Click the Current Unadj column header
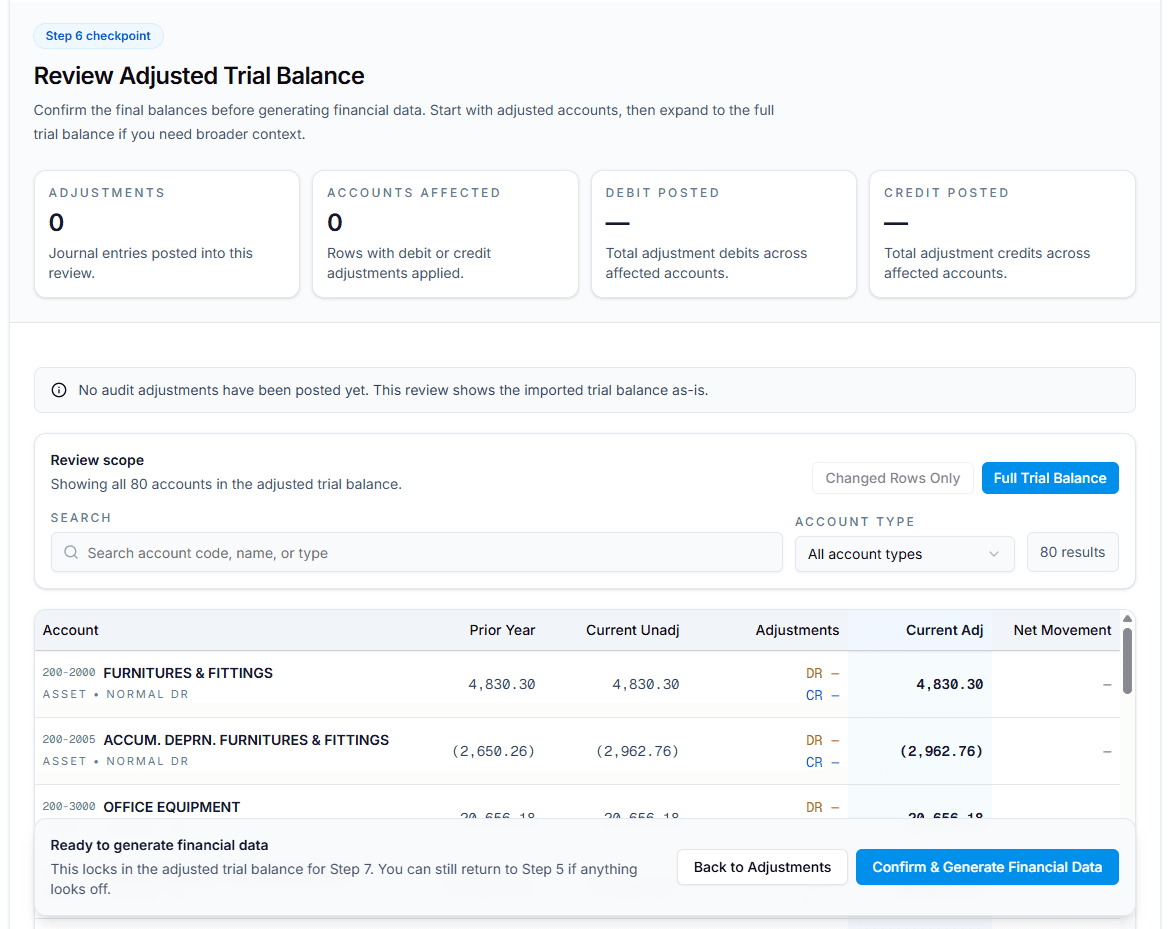The height and width of the screenshot is (929, 1172). point(632,630)
